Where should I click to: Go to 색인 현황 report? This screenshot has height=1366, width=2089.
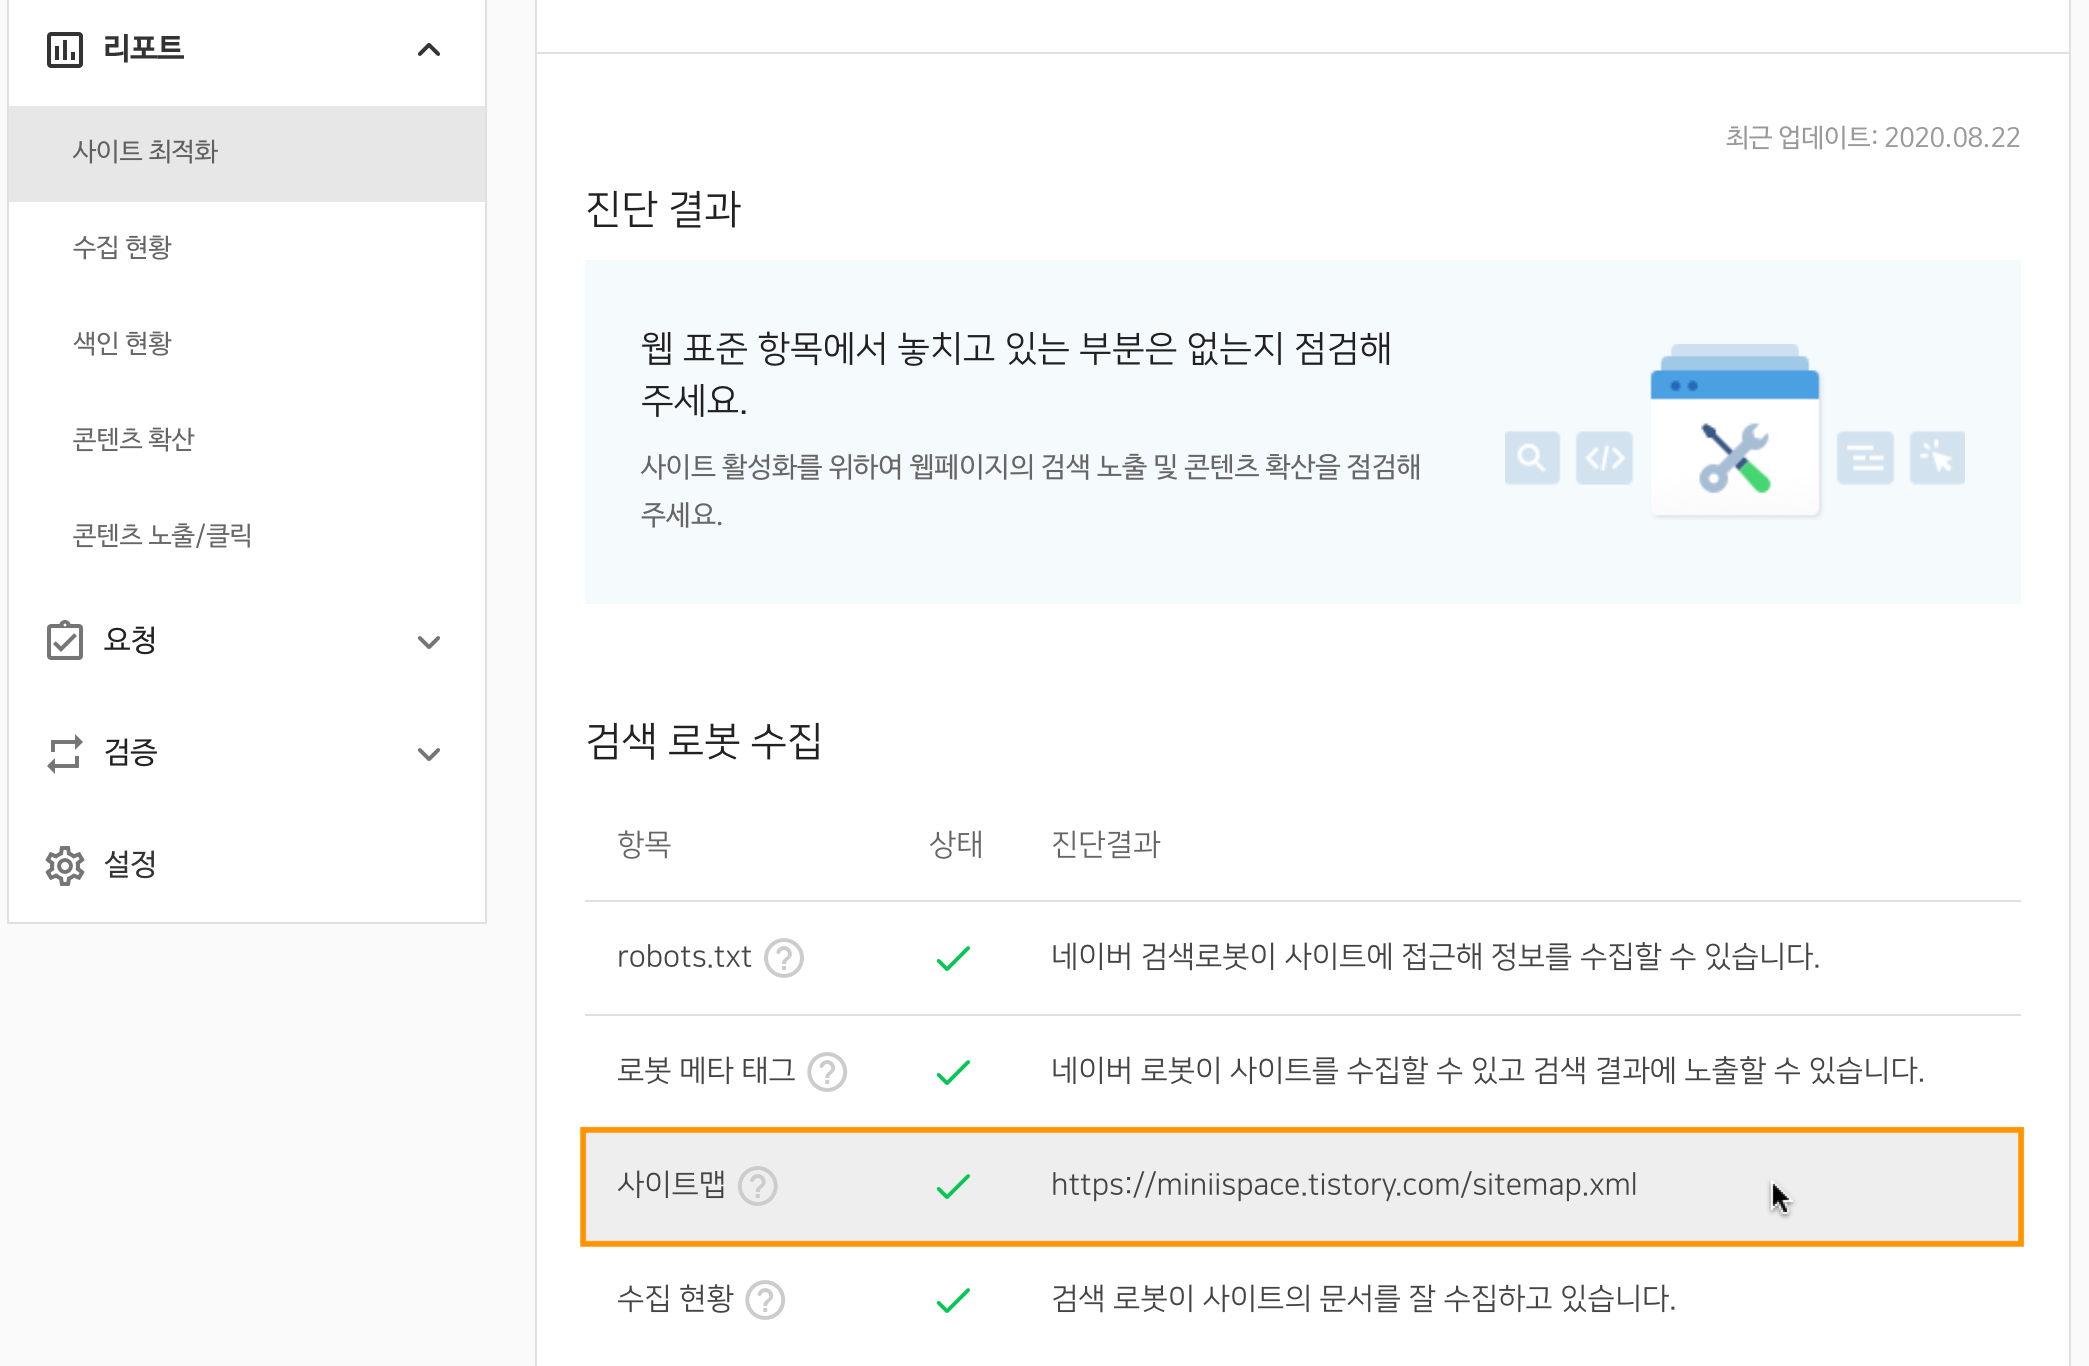tap(122, 343)
